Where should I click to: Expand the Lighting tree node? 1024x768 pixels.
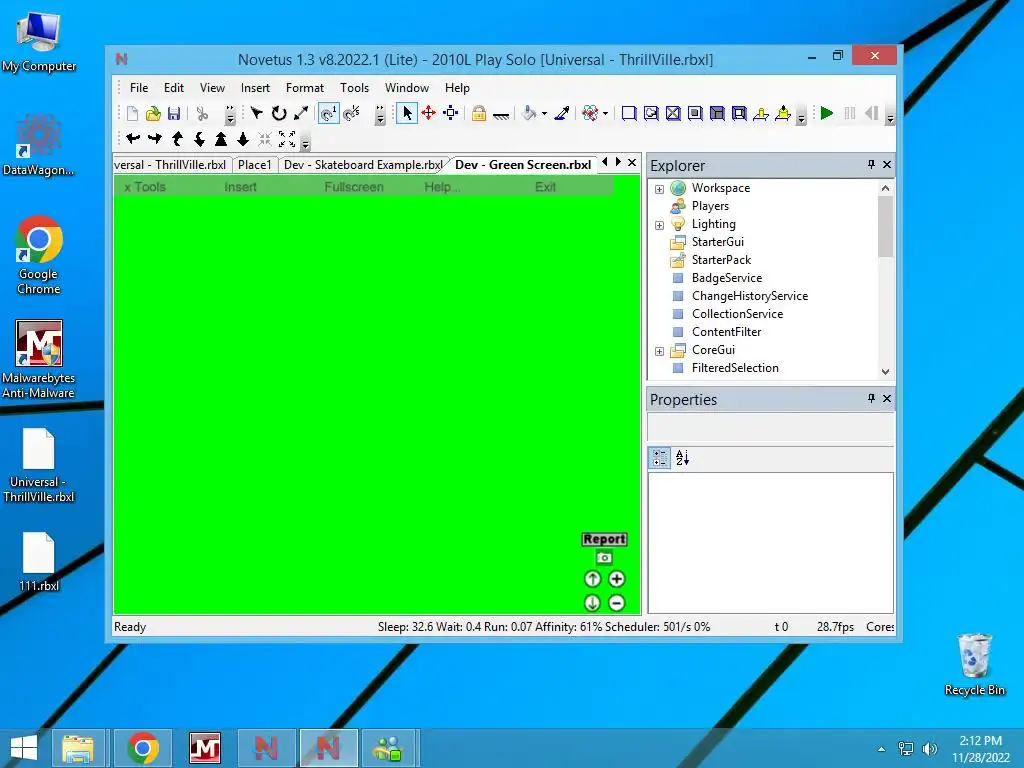(x=660, y=225)
